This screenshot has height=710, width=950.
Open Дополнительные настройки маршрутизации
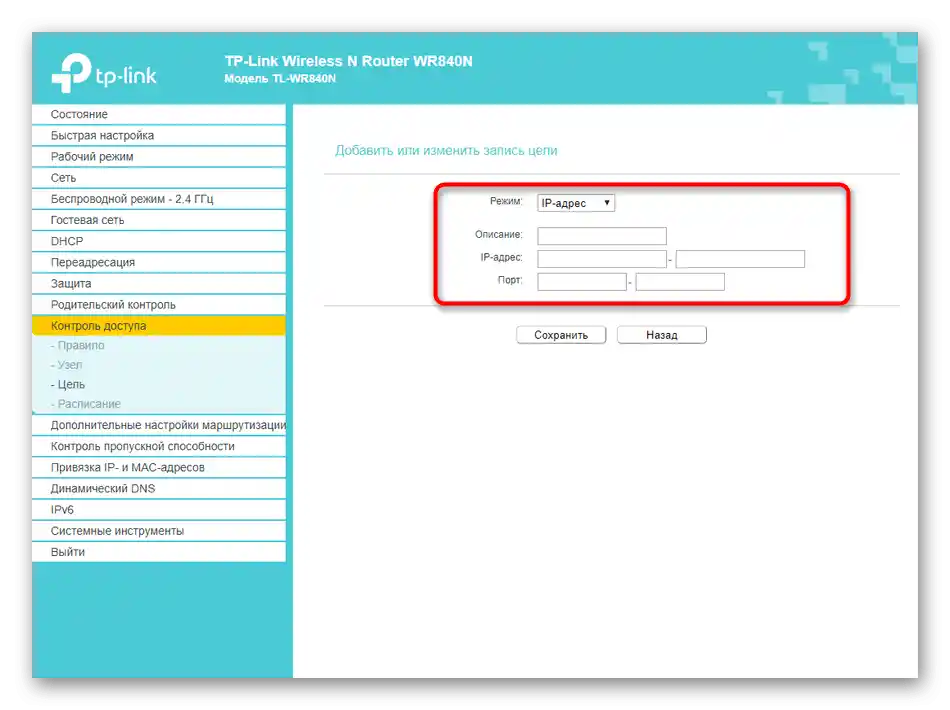point(159,425)
